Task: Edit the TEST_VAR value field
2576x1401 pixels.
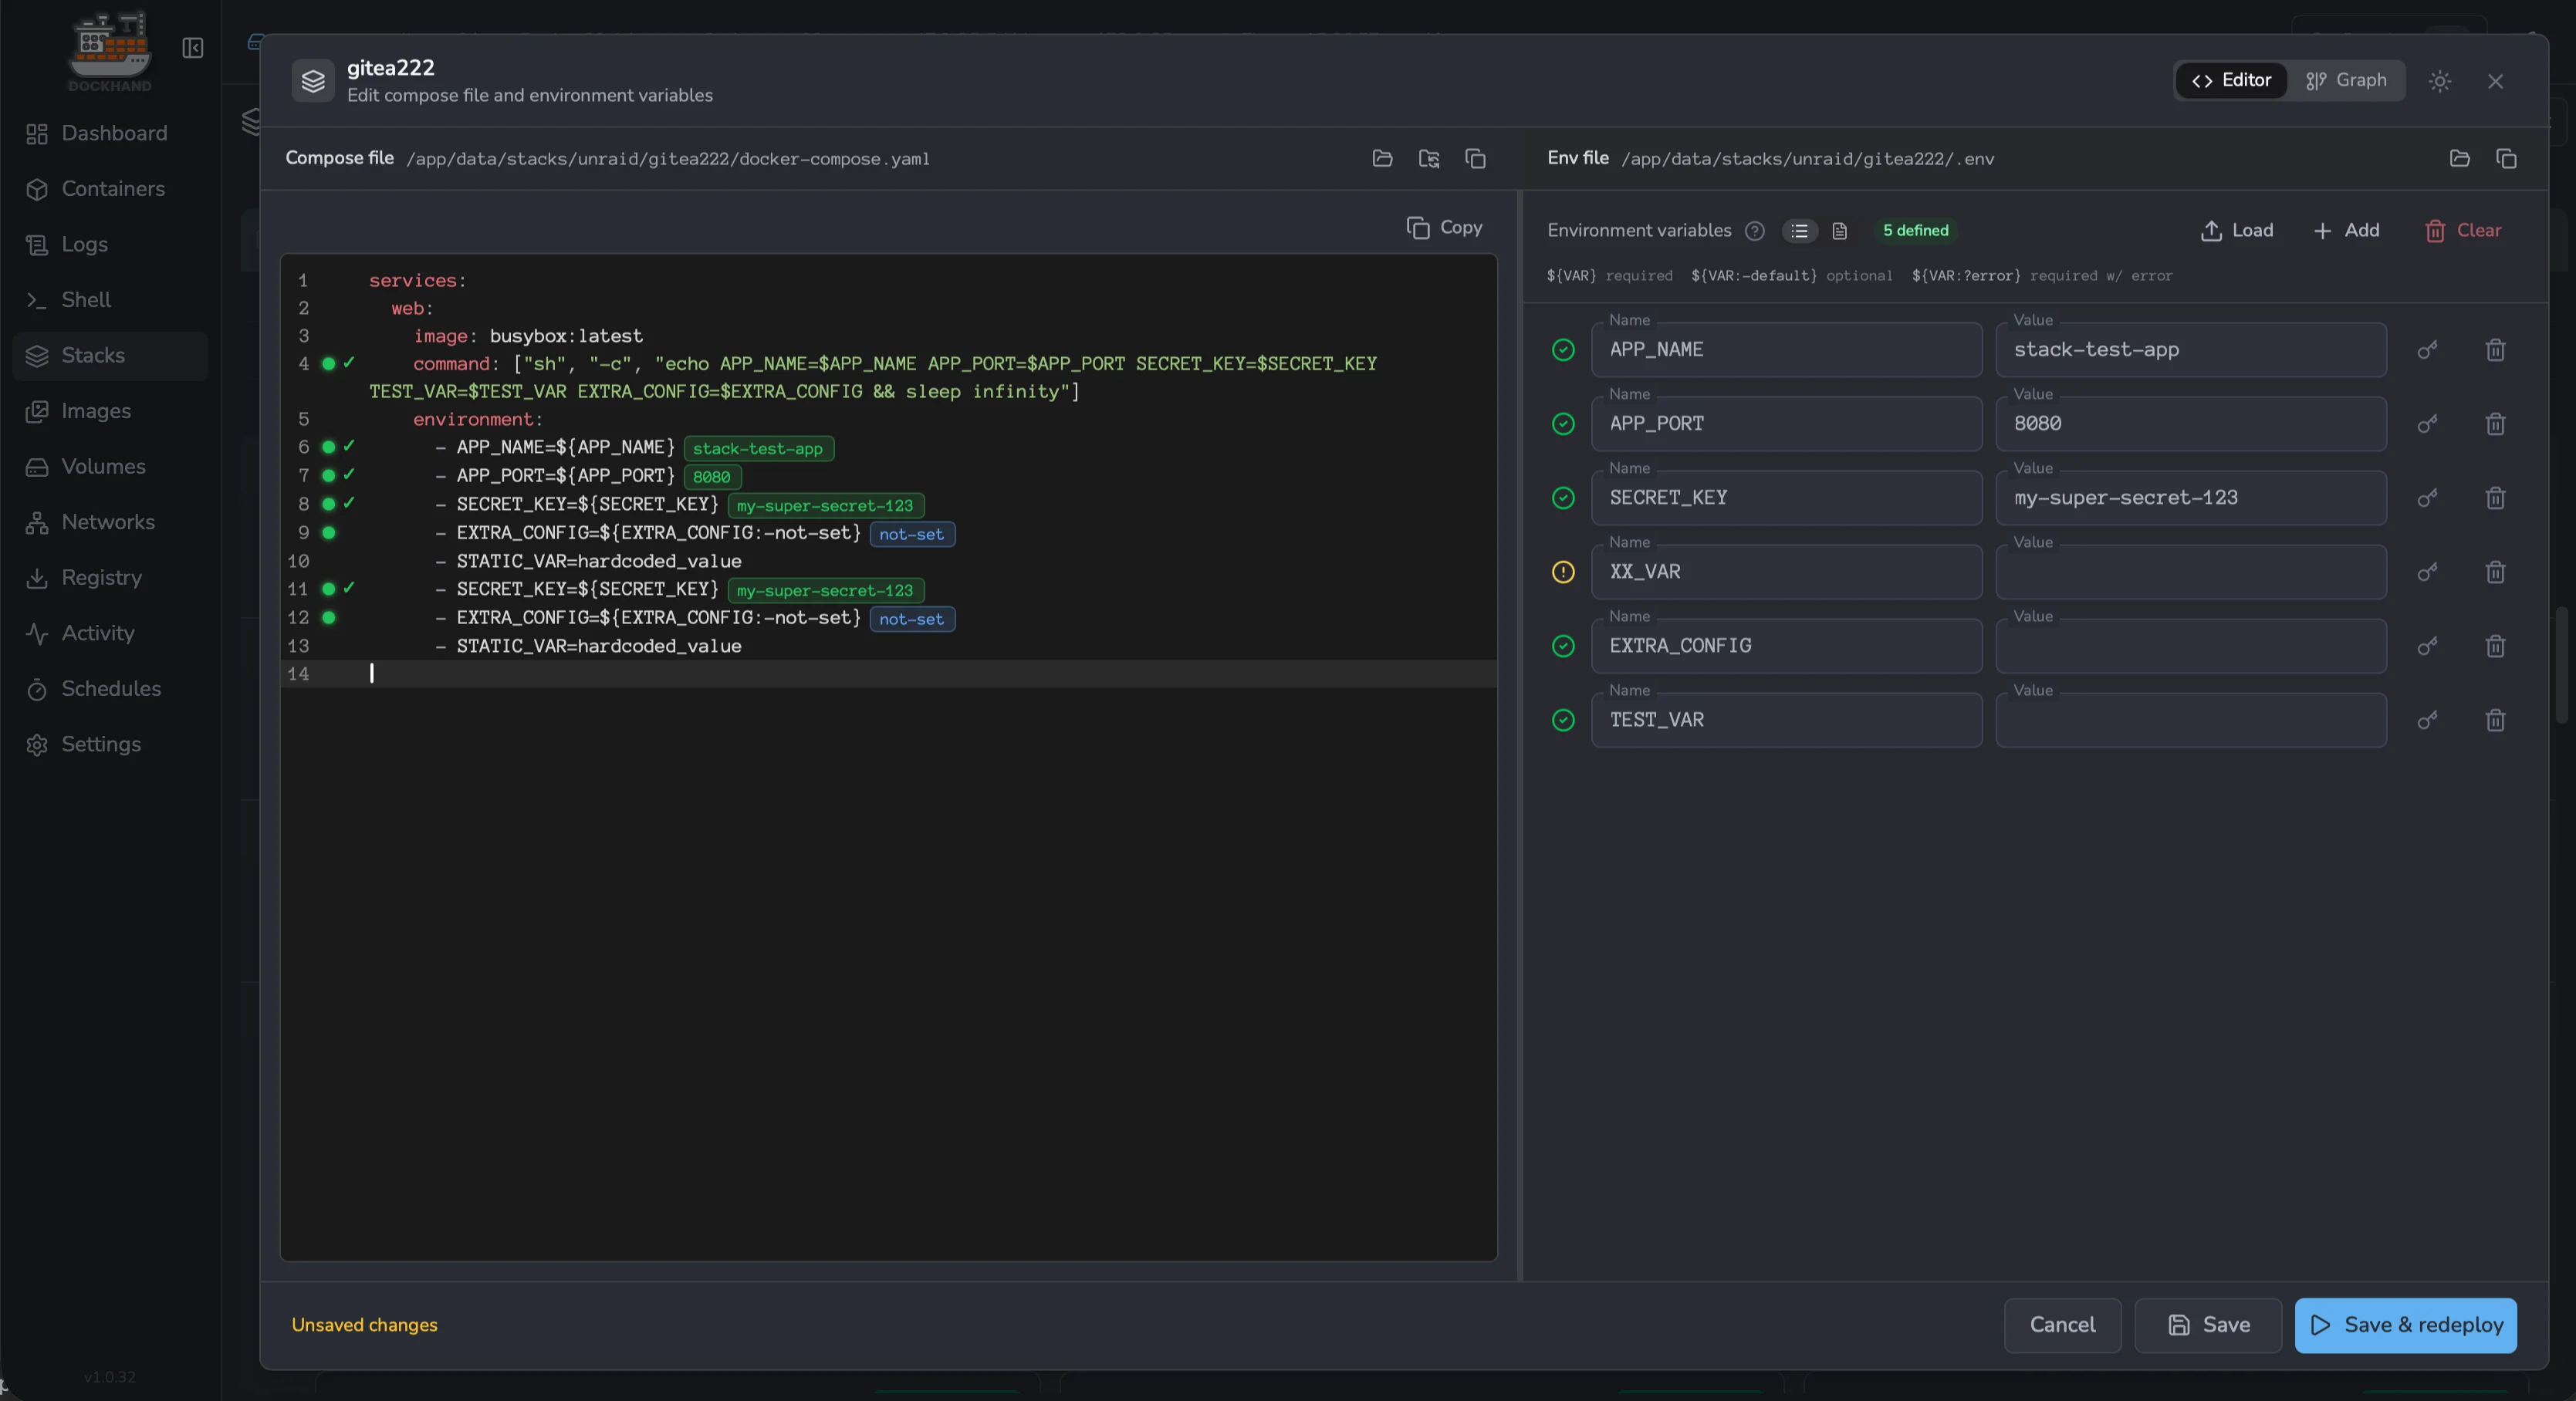Action: click(x=2191, y=720)
